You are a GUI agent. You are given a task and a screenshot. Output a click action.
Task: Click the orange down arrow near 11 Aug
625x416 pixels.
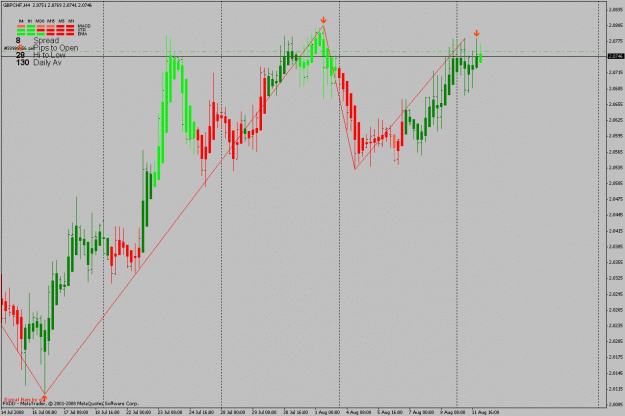tap(476, 33)
